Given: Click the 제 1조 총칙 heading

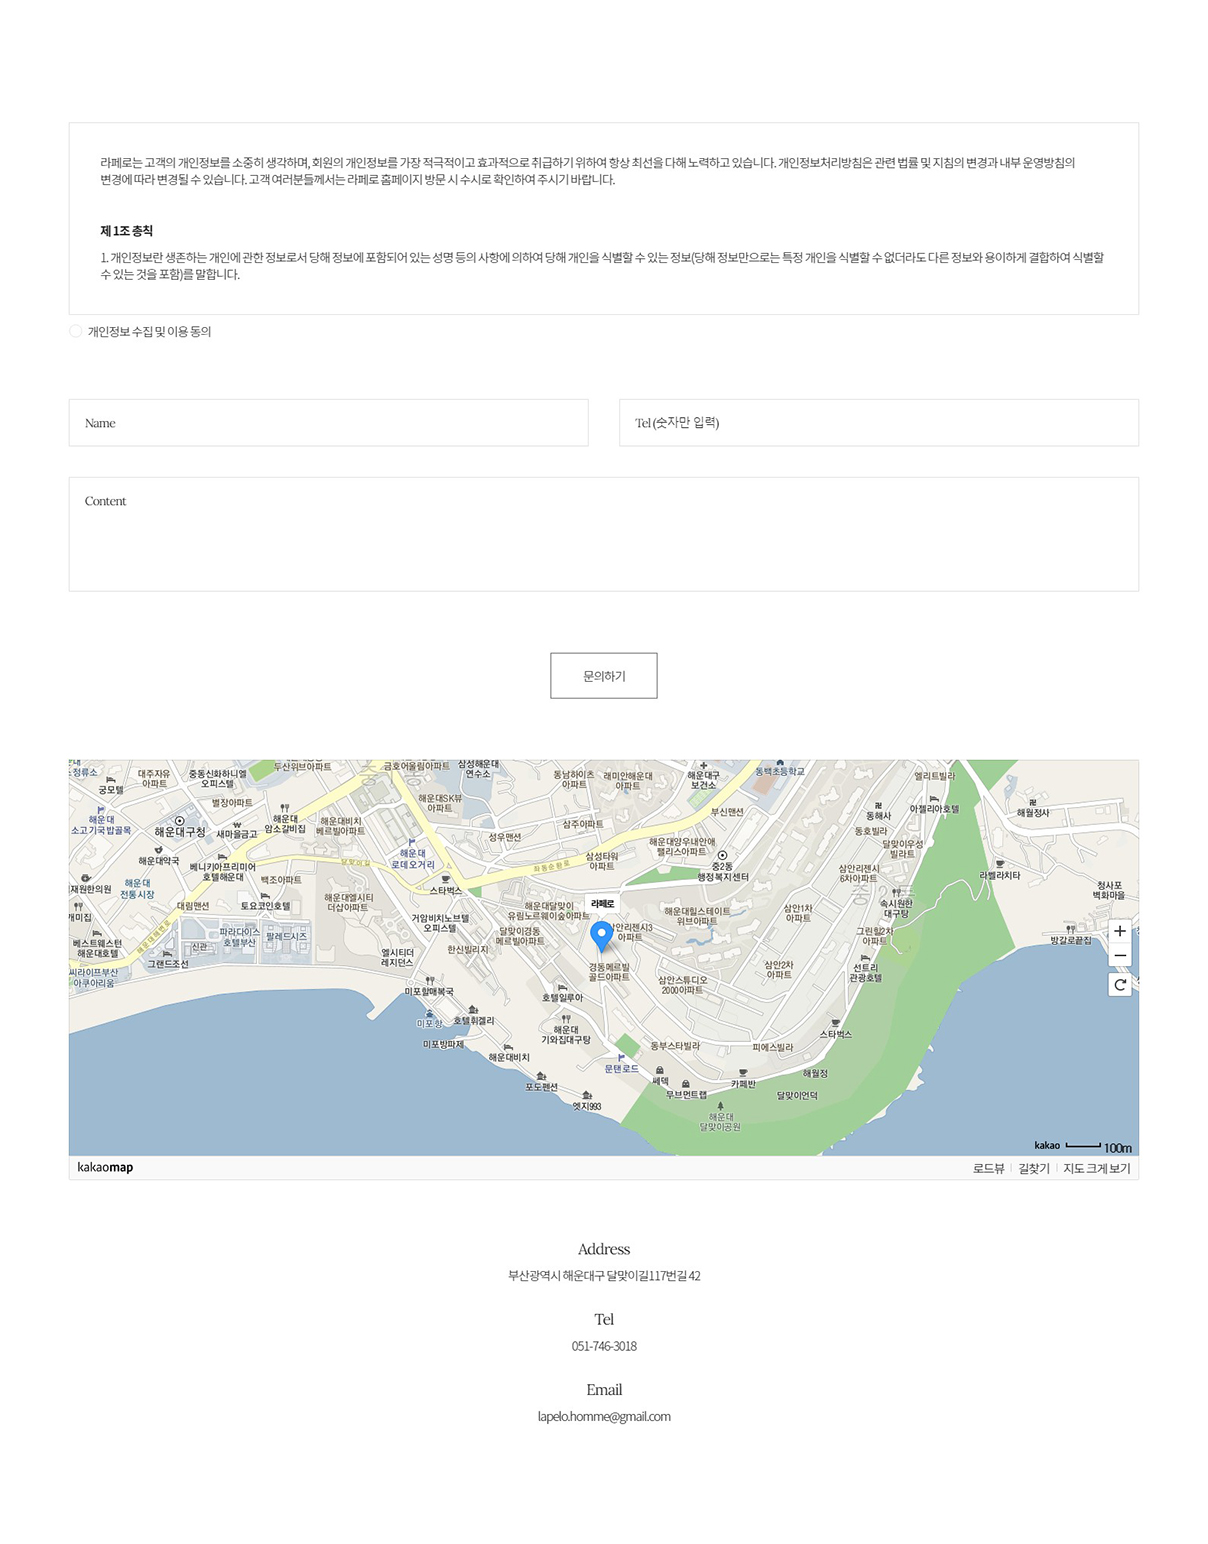Looking at the screenshot, I should pos(126,231).
